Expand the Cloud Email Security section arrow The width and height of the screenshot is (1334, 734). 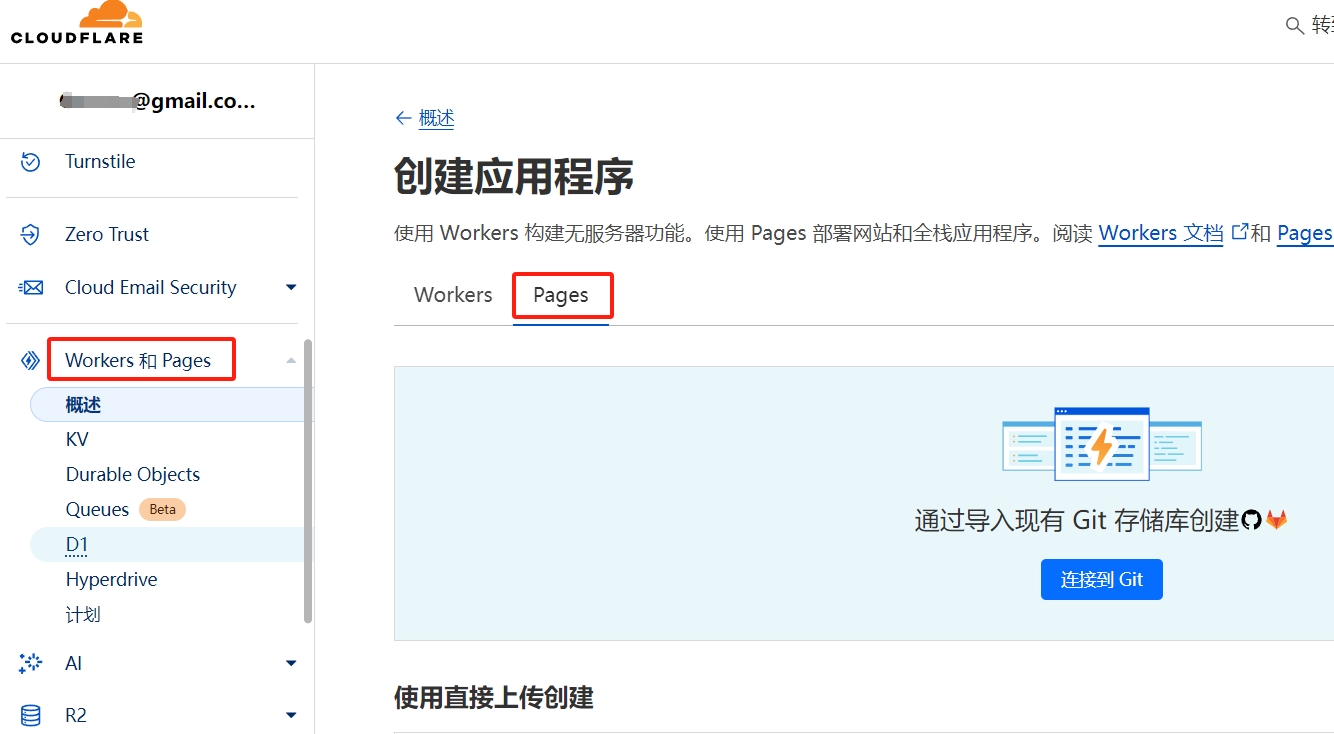(291, 288)
